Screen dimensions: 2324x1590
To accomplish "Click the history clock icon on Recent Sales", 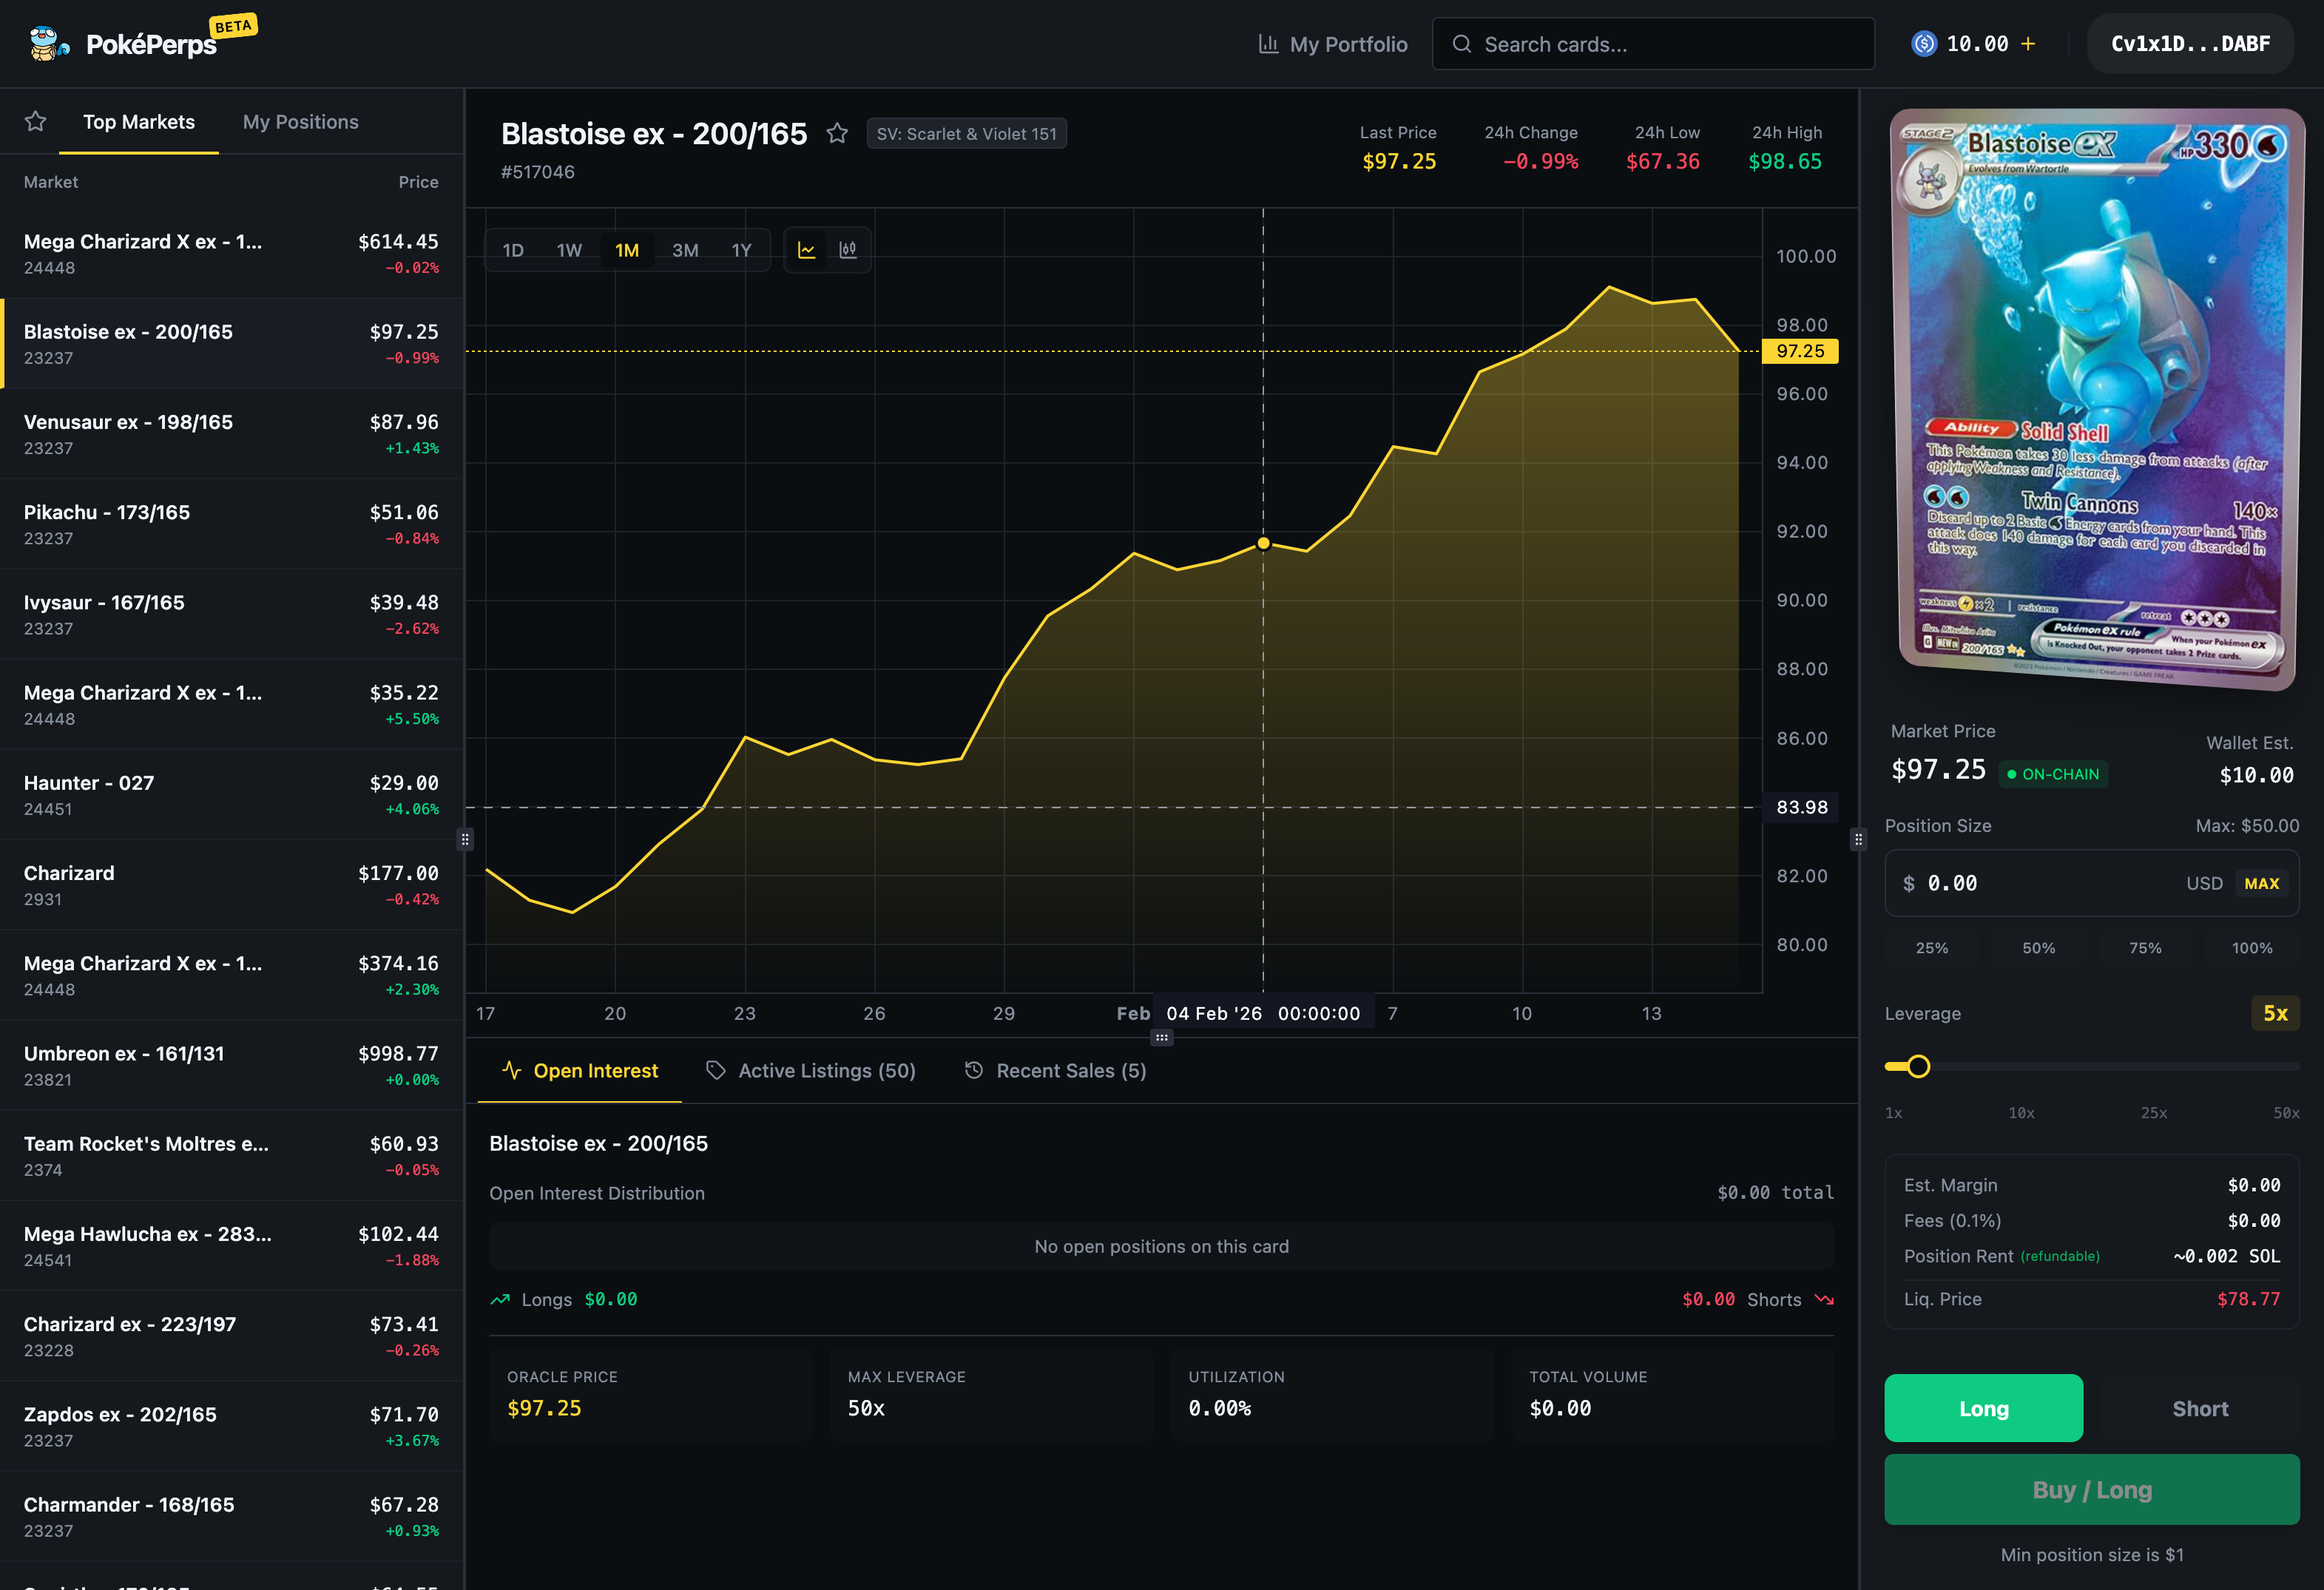I will 974,1070.
